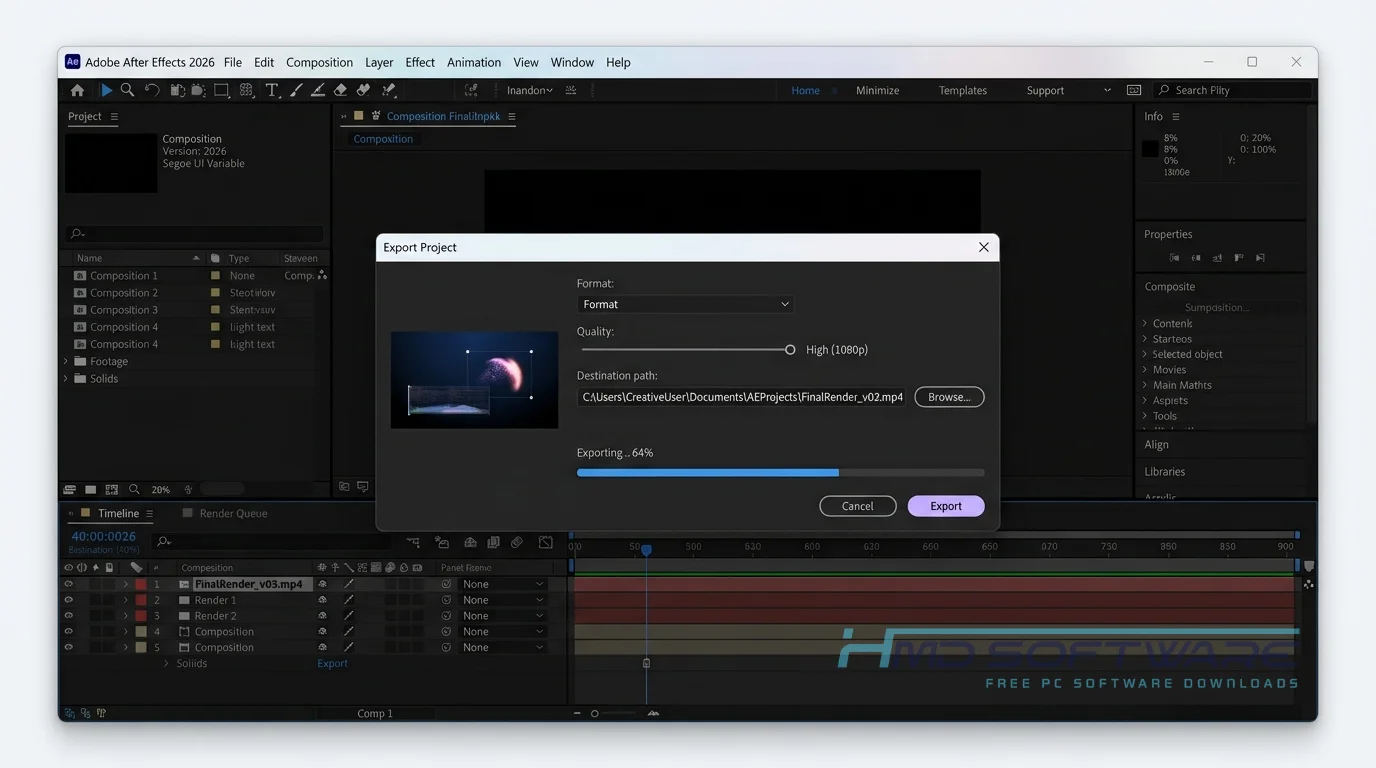This screenshot has height=768, width=1376.
Task: Select the Rotation tool
Action: 152,90
